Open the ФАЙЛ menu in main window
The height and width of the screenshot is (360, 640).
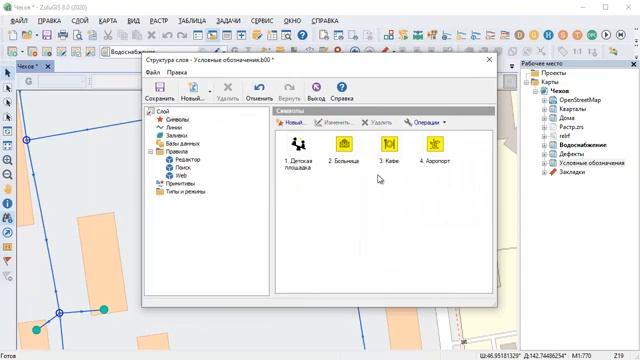pos(19,21)
